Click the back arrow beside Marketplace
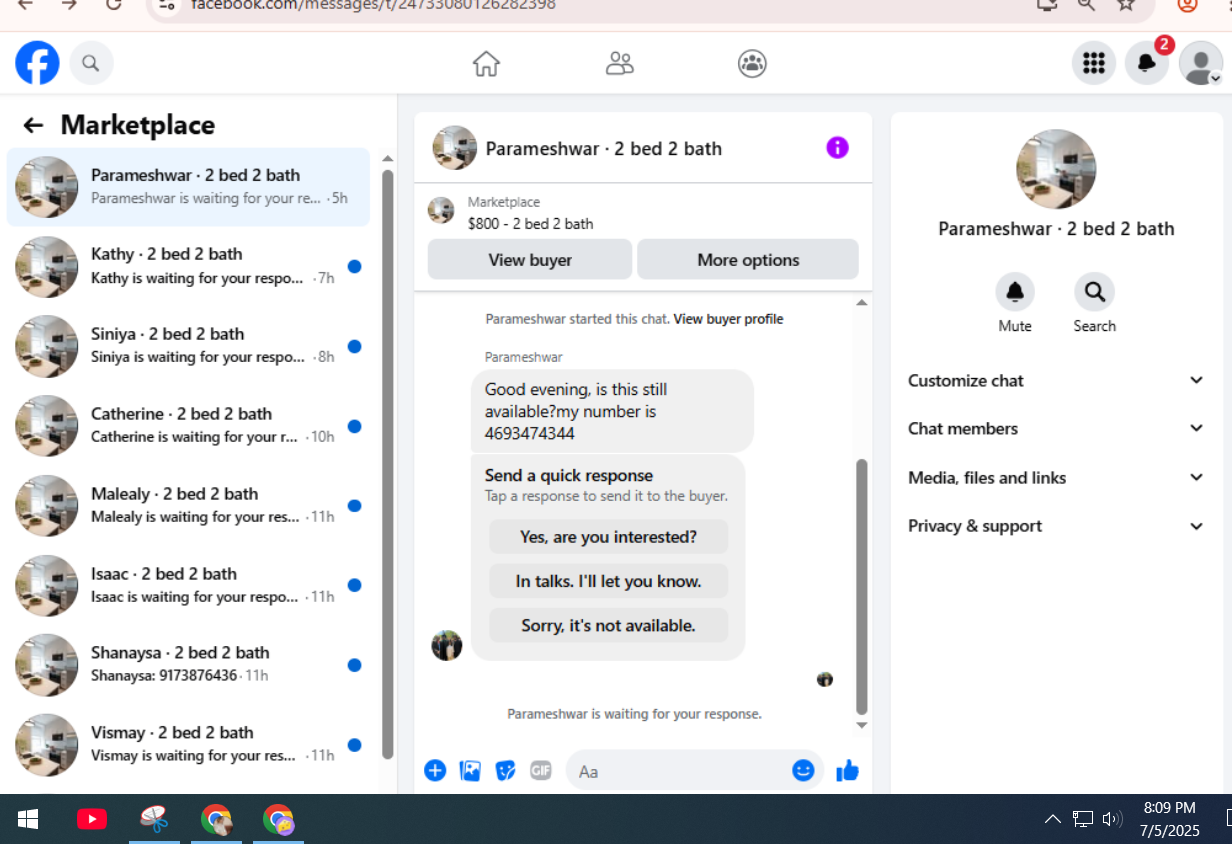Viewport: 1232px width, 844px height. [x=33, y=125]
